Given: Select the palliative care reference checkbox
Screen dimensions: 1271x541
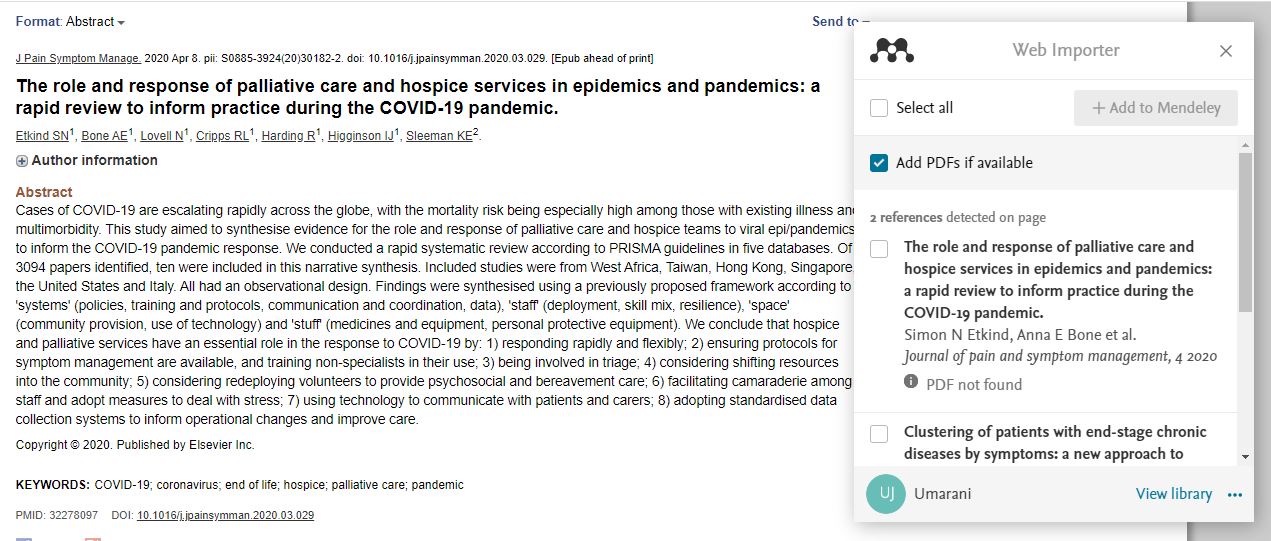Looking at the screenshot, I should pyautogui.click(x=879, y=248).
